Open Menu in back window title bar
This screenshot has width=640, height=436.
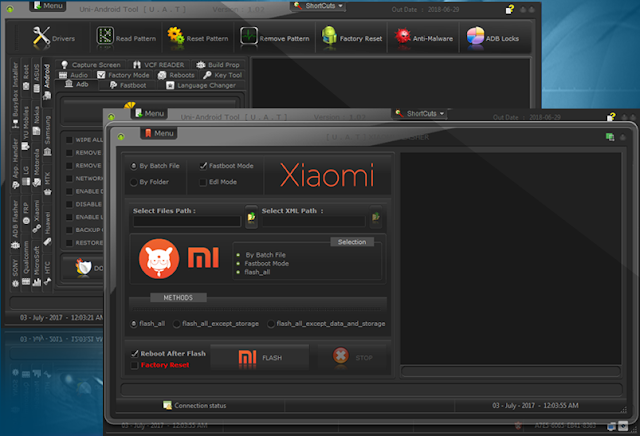[48, 6]
